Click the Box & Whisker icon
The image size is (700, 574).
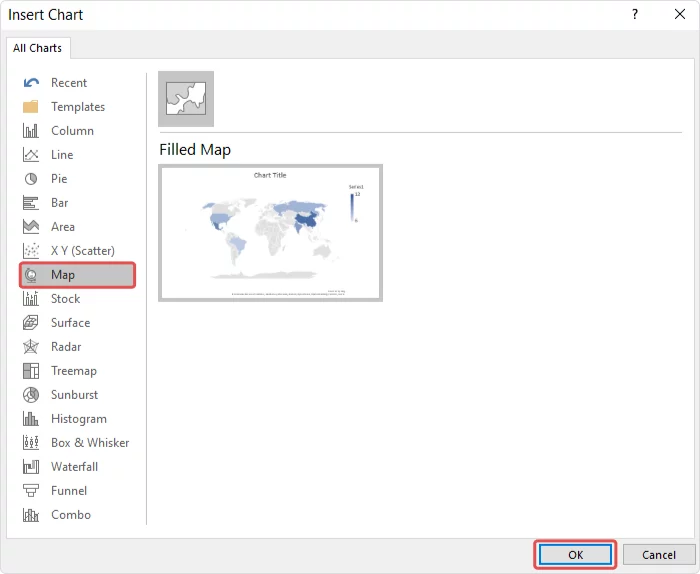31,443
